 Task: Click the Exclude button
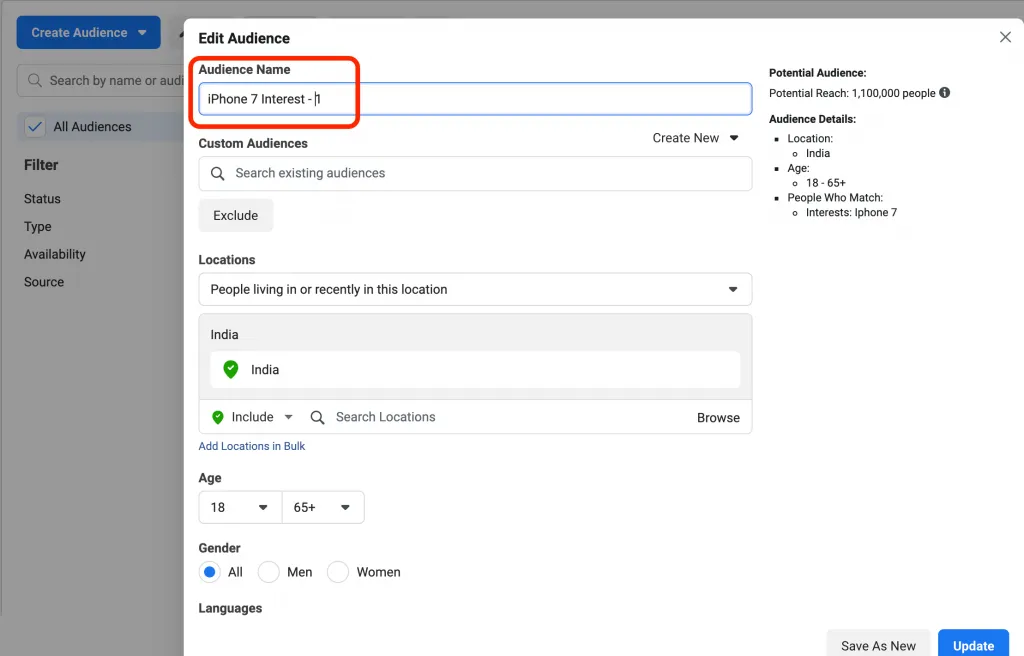pos(236,216)
